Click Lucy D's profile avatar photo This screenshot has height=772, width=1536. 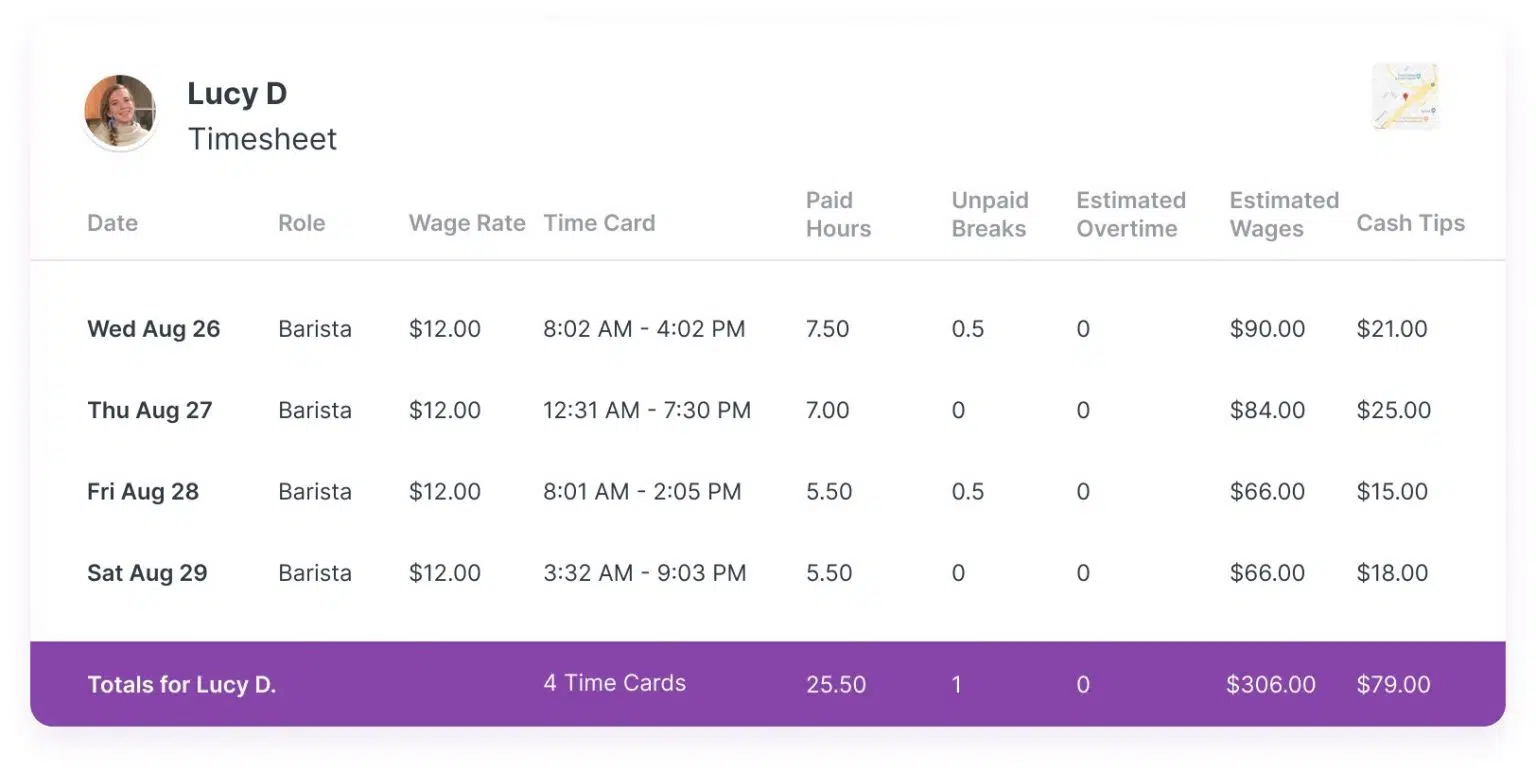pyautogui.click(x=120, y=112)
